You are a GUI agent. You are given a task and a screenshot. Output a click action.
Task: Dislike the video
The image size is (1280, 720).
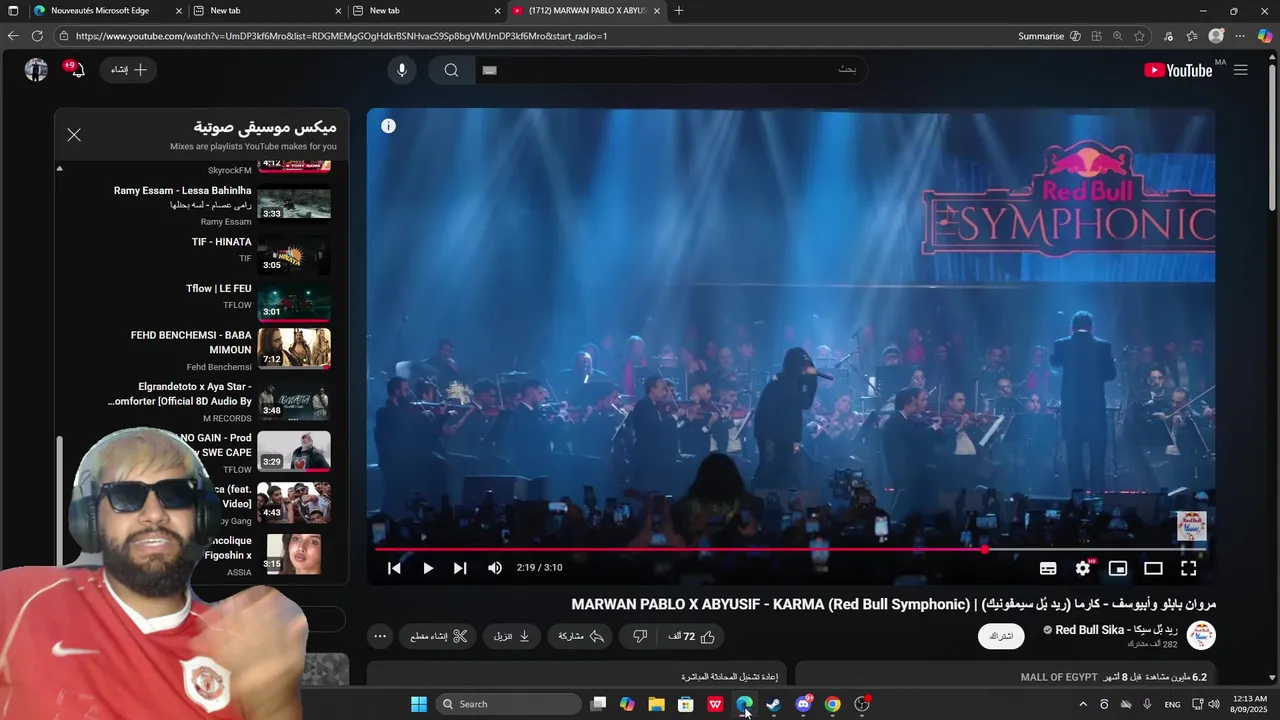640,636
